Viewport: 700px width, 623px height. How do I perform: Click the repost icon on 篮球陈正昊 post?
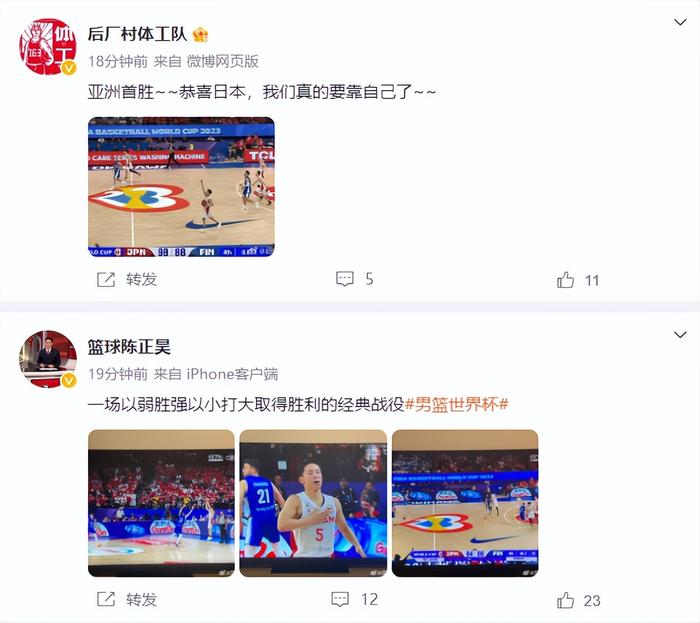(106, 599)
